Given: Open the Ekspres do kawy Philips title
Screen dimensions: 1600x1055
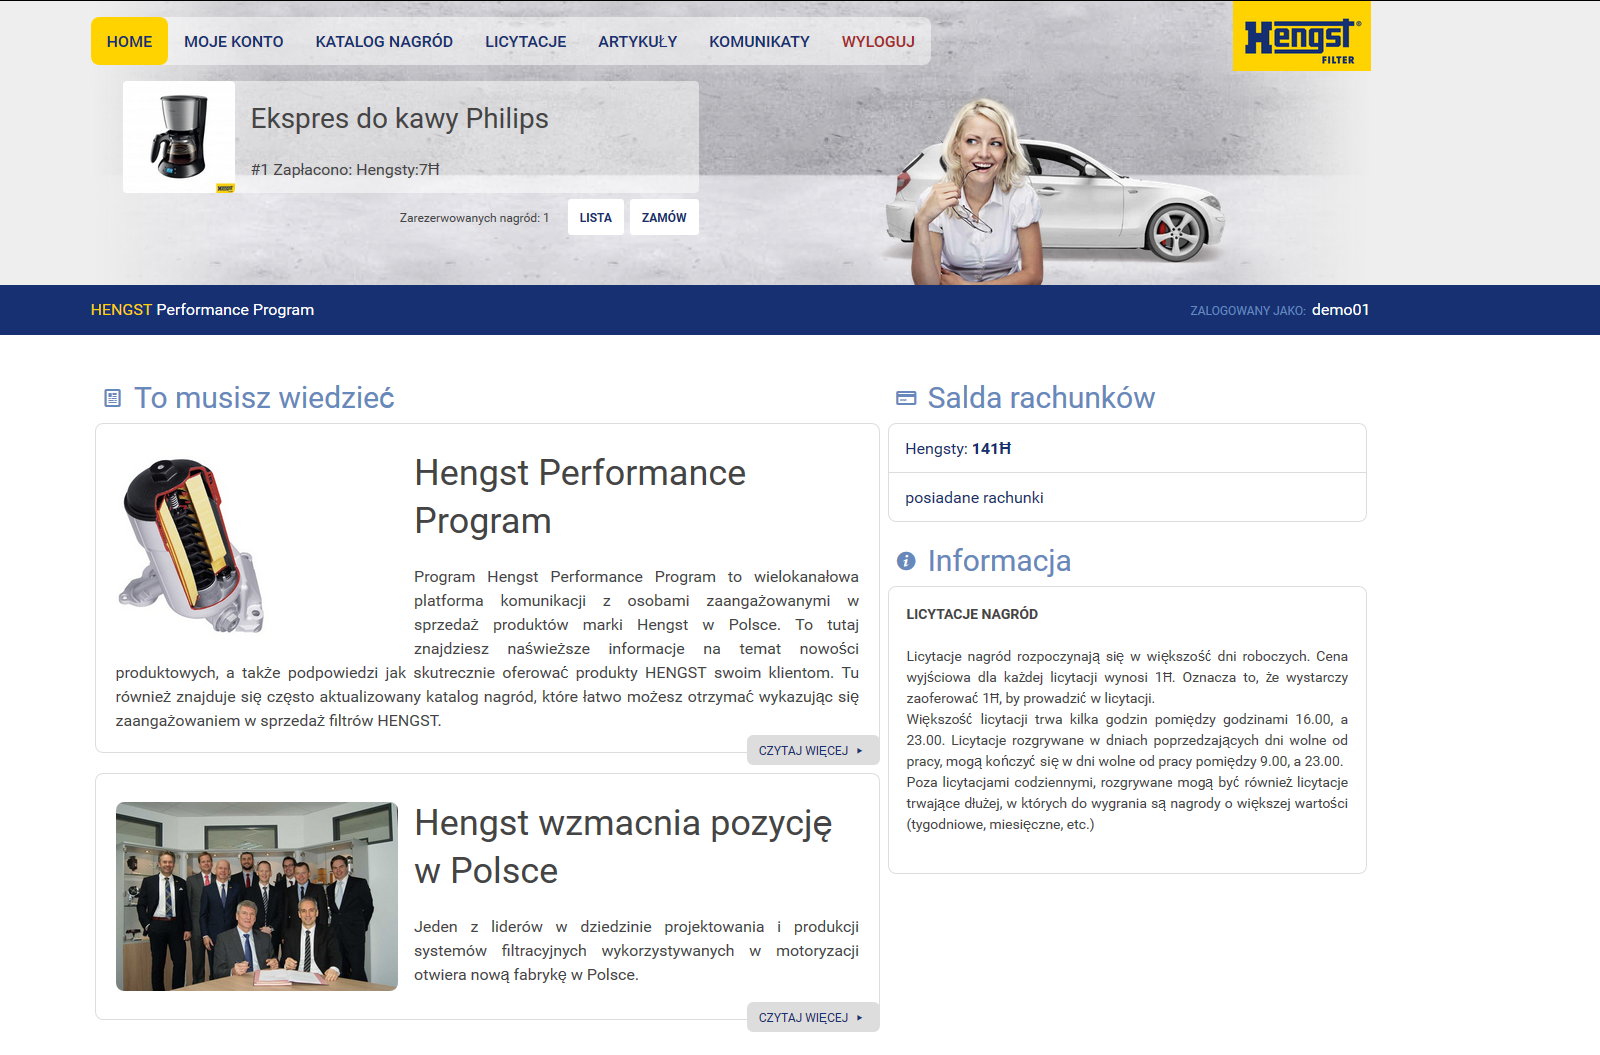Looking at the screenshot, I should pyautogui.click(x=399, y=119).
